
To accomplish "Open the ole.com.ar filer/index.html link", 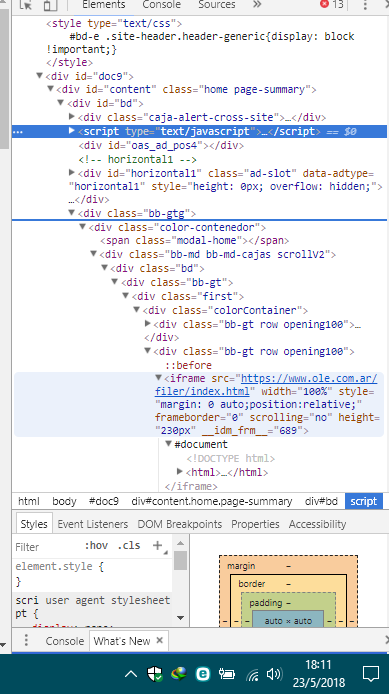I will [266, 385].
